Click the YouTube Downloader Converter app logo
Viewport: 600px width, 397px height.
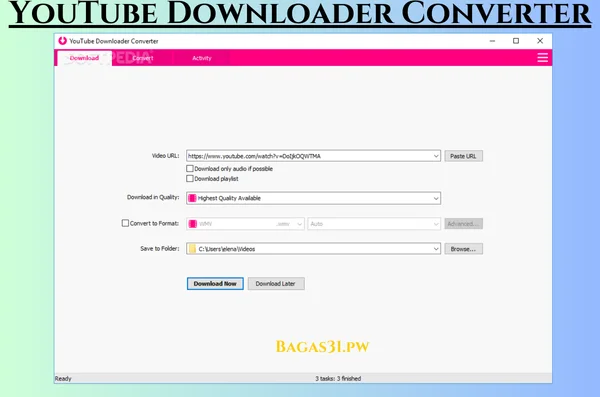click(62, 41)
